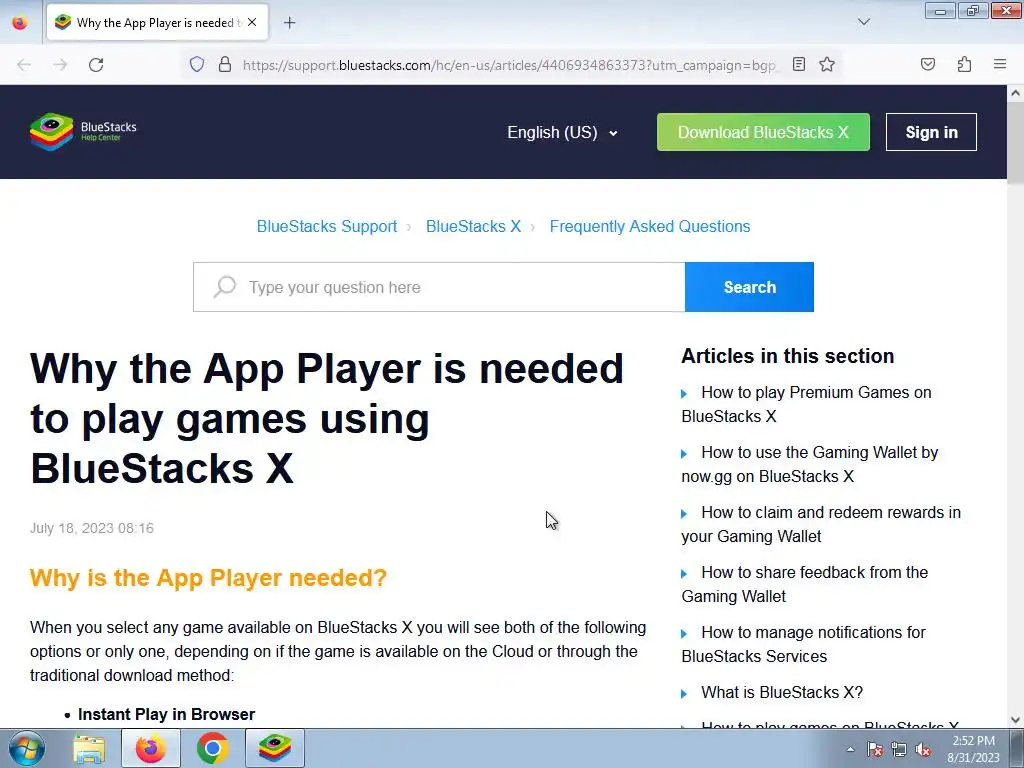Open 'How to share feedback' article link
The width and height of the screenshot is (1024, 768).
805,584
